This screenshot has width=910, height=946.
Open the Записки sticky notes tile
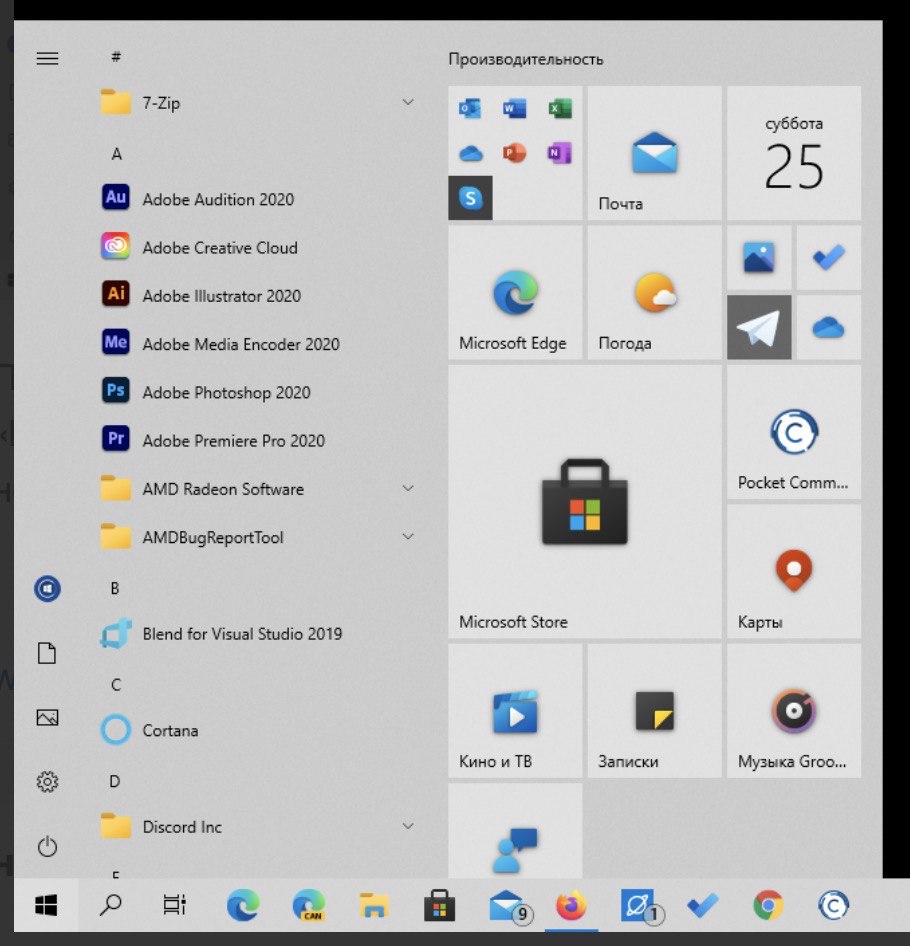[x=655, y=711]
